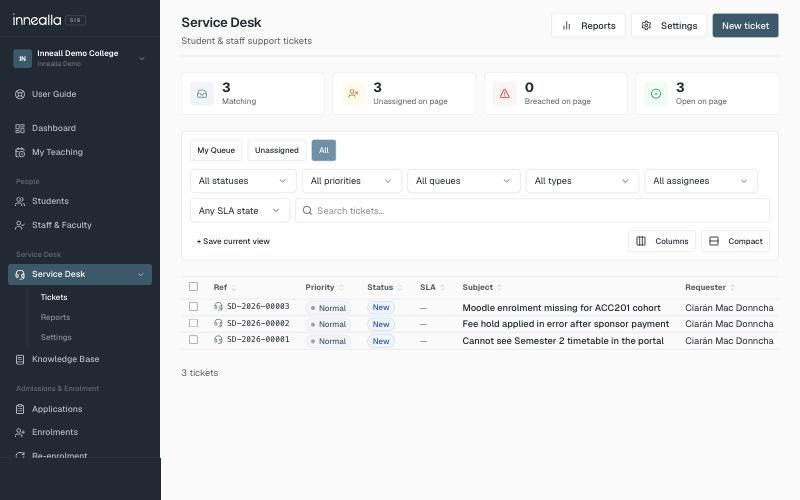Select checkbox for ticket SD-2026-00003
800x500 pixels.
point(193,307)
